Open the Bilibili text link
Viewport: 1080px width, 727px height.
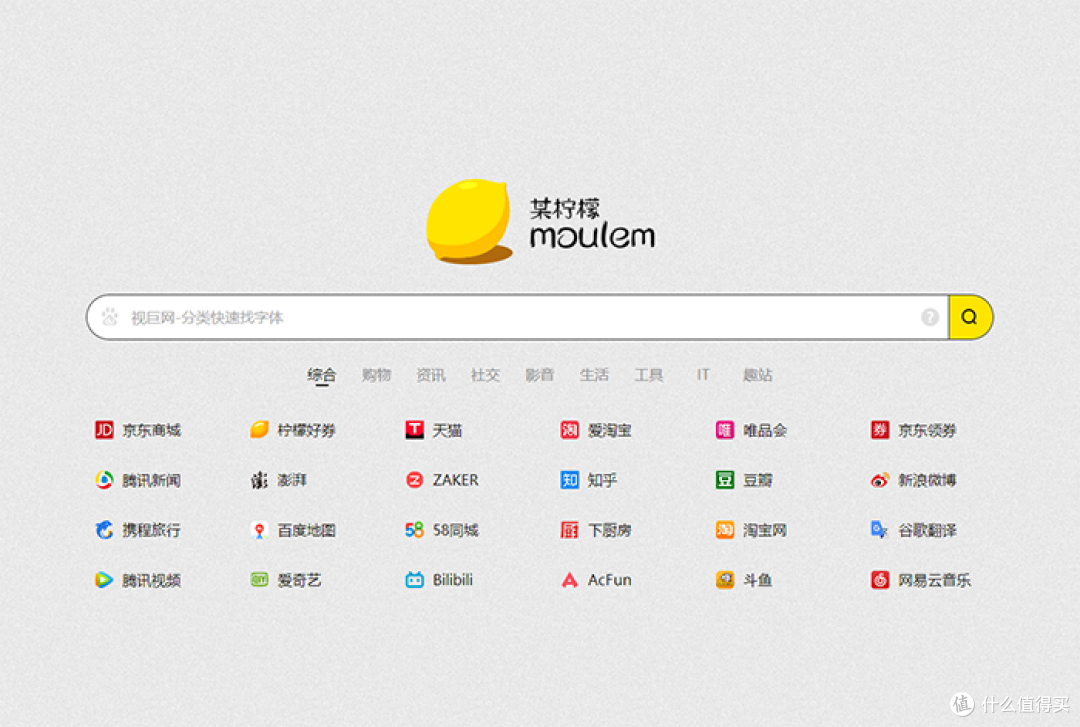pyautogui.click(x=453, y=580)
